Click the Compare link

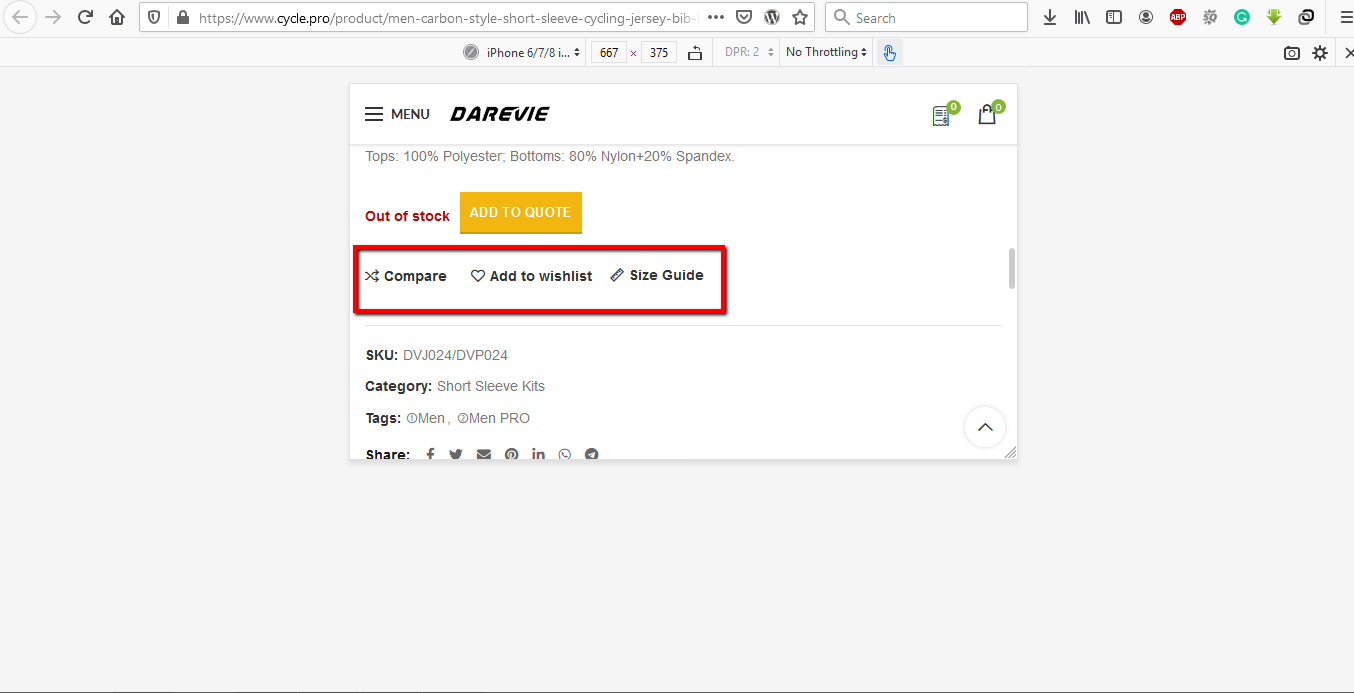[406, 276]
